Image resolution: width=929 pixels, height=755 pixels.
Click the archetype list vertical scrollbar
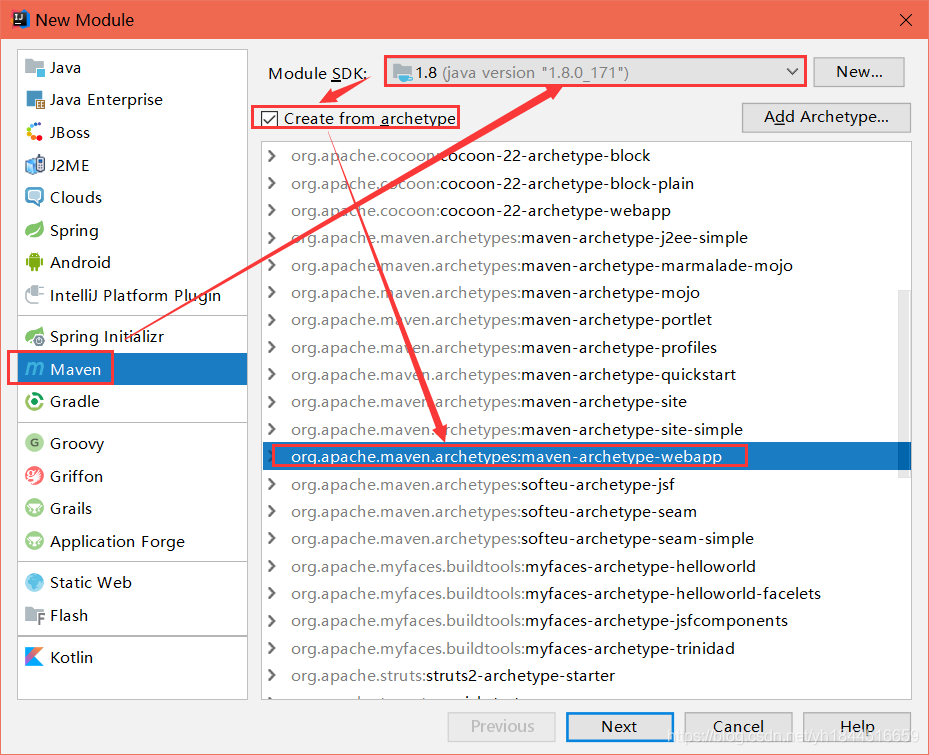pyautogui.click(x=904, y=383)
